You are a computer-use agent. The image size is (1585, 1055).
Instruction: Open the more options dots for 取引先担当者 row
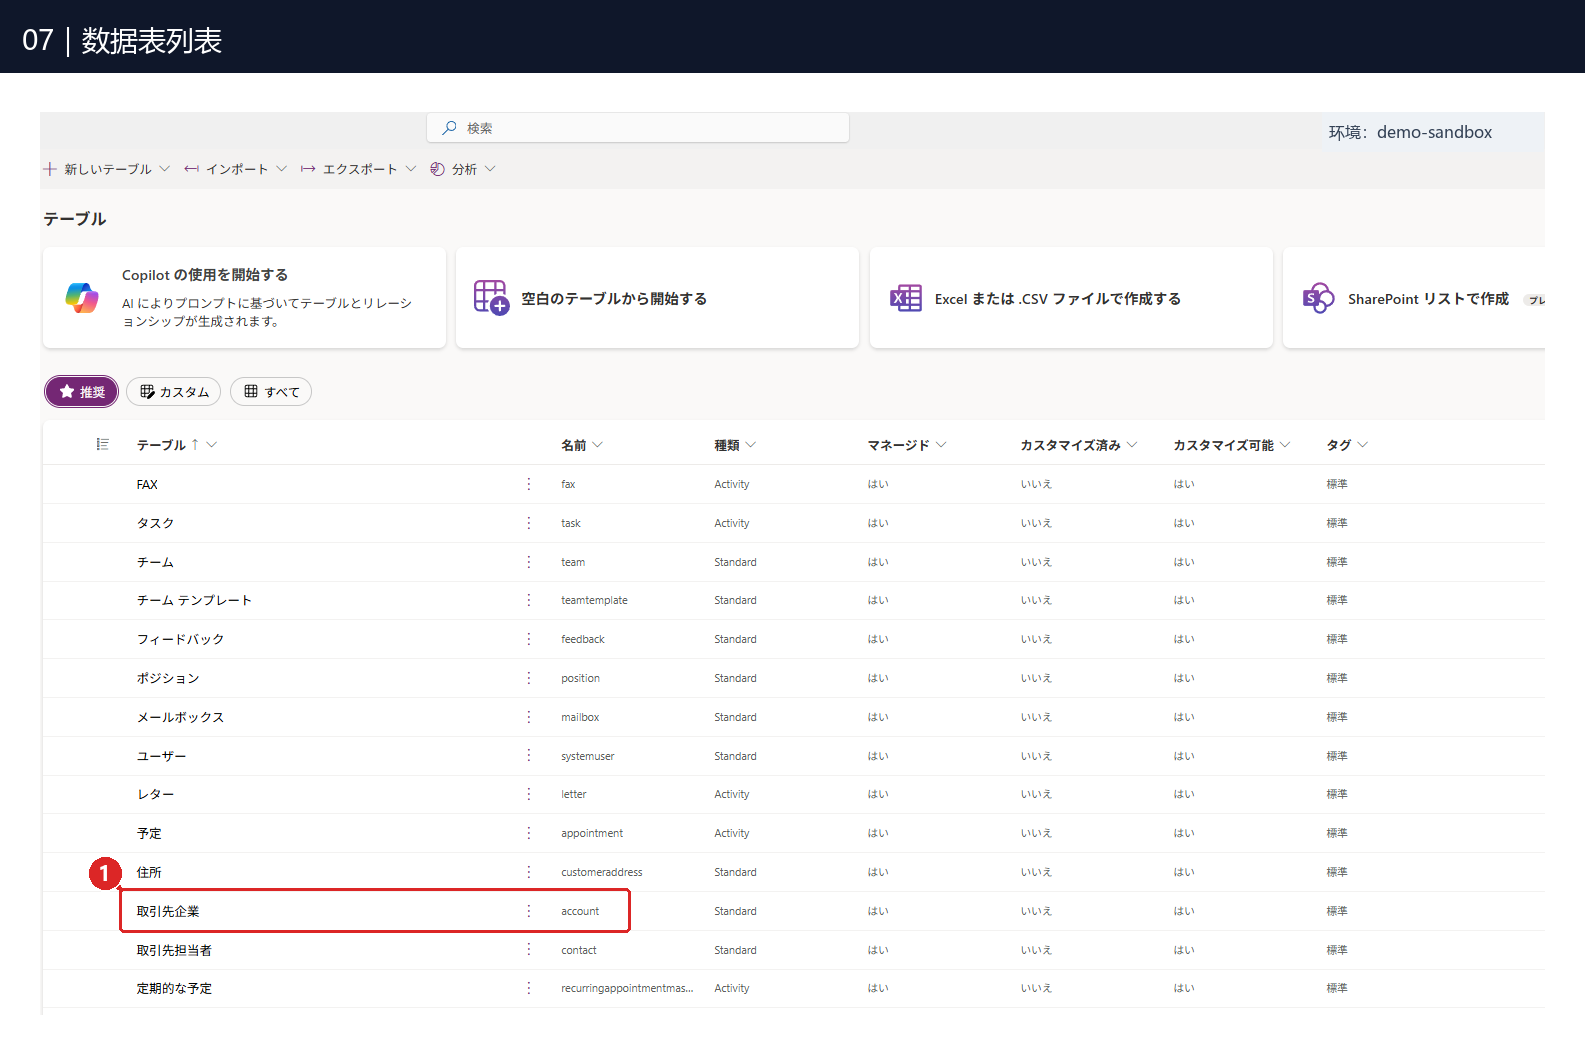[x=529, y=950]
